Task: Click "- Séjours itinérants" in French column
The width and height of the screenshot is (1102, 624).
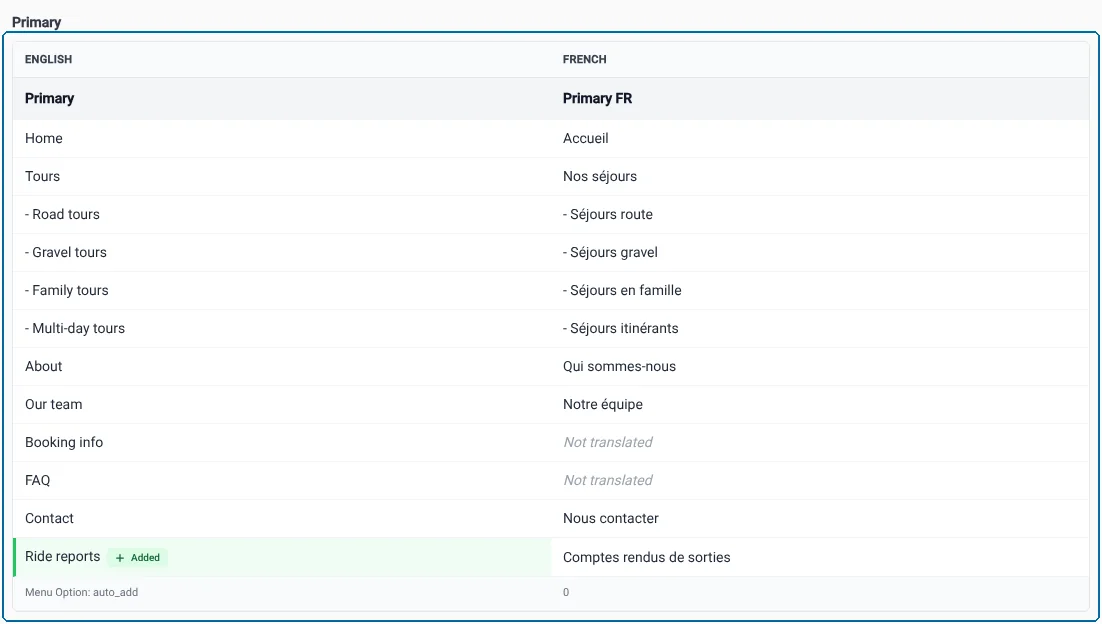Action: (621, 328)
